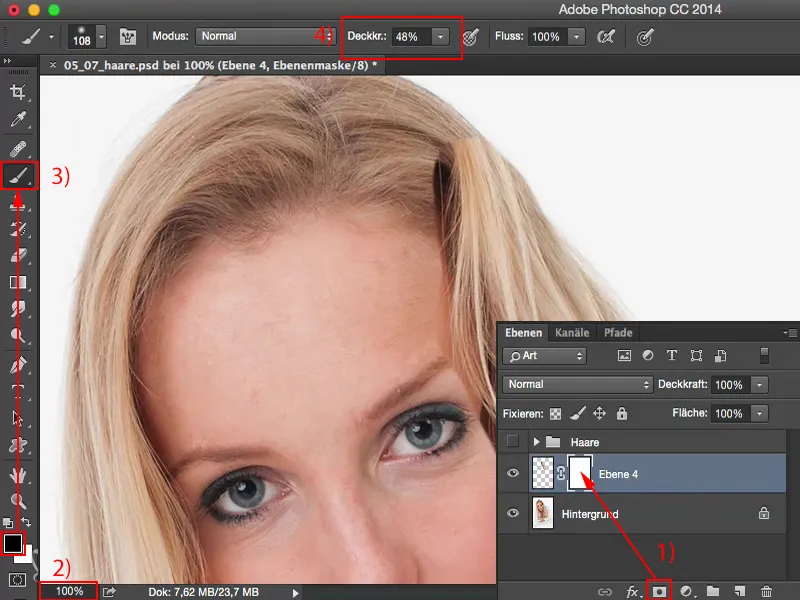
Task: Select the Hand tool
Action: click(x=18, y=475)
